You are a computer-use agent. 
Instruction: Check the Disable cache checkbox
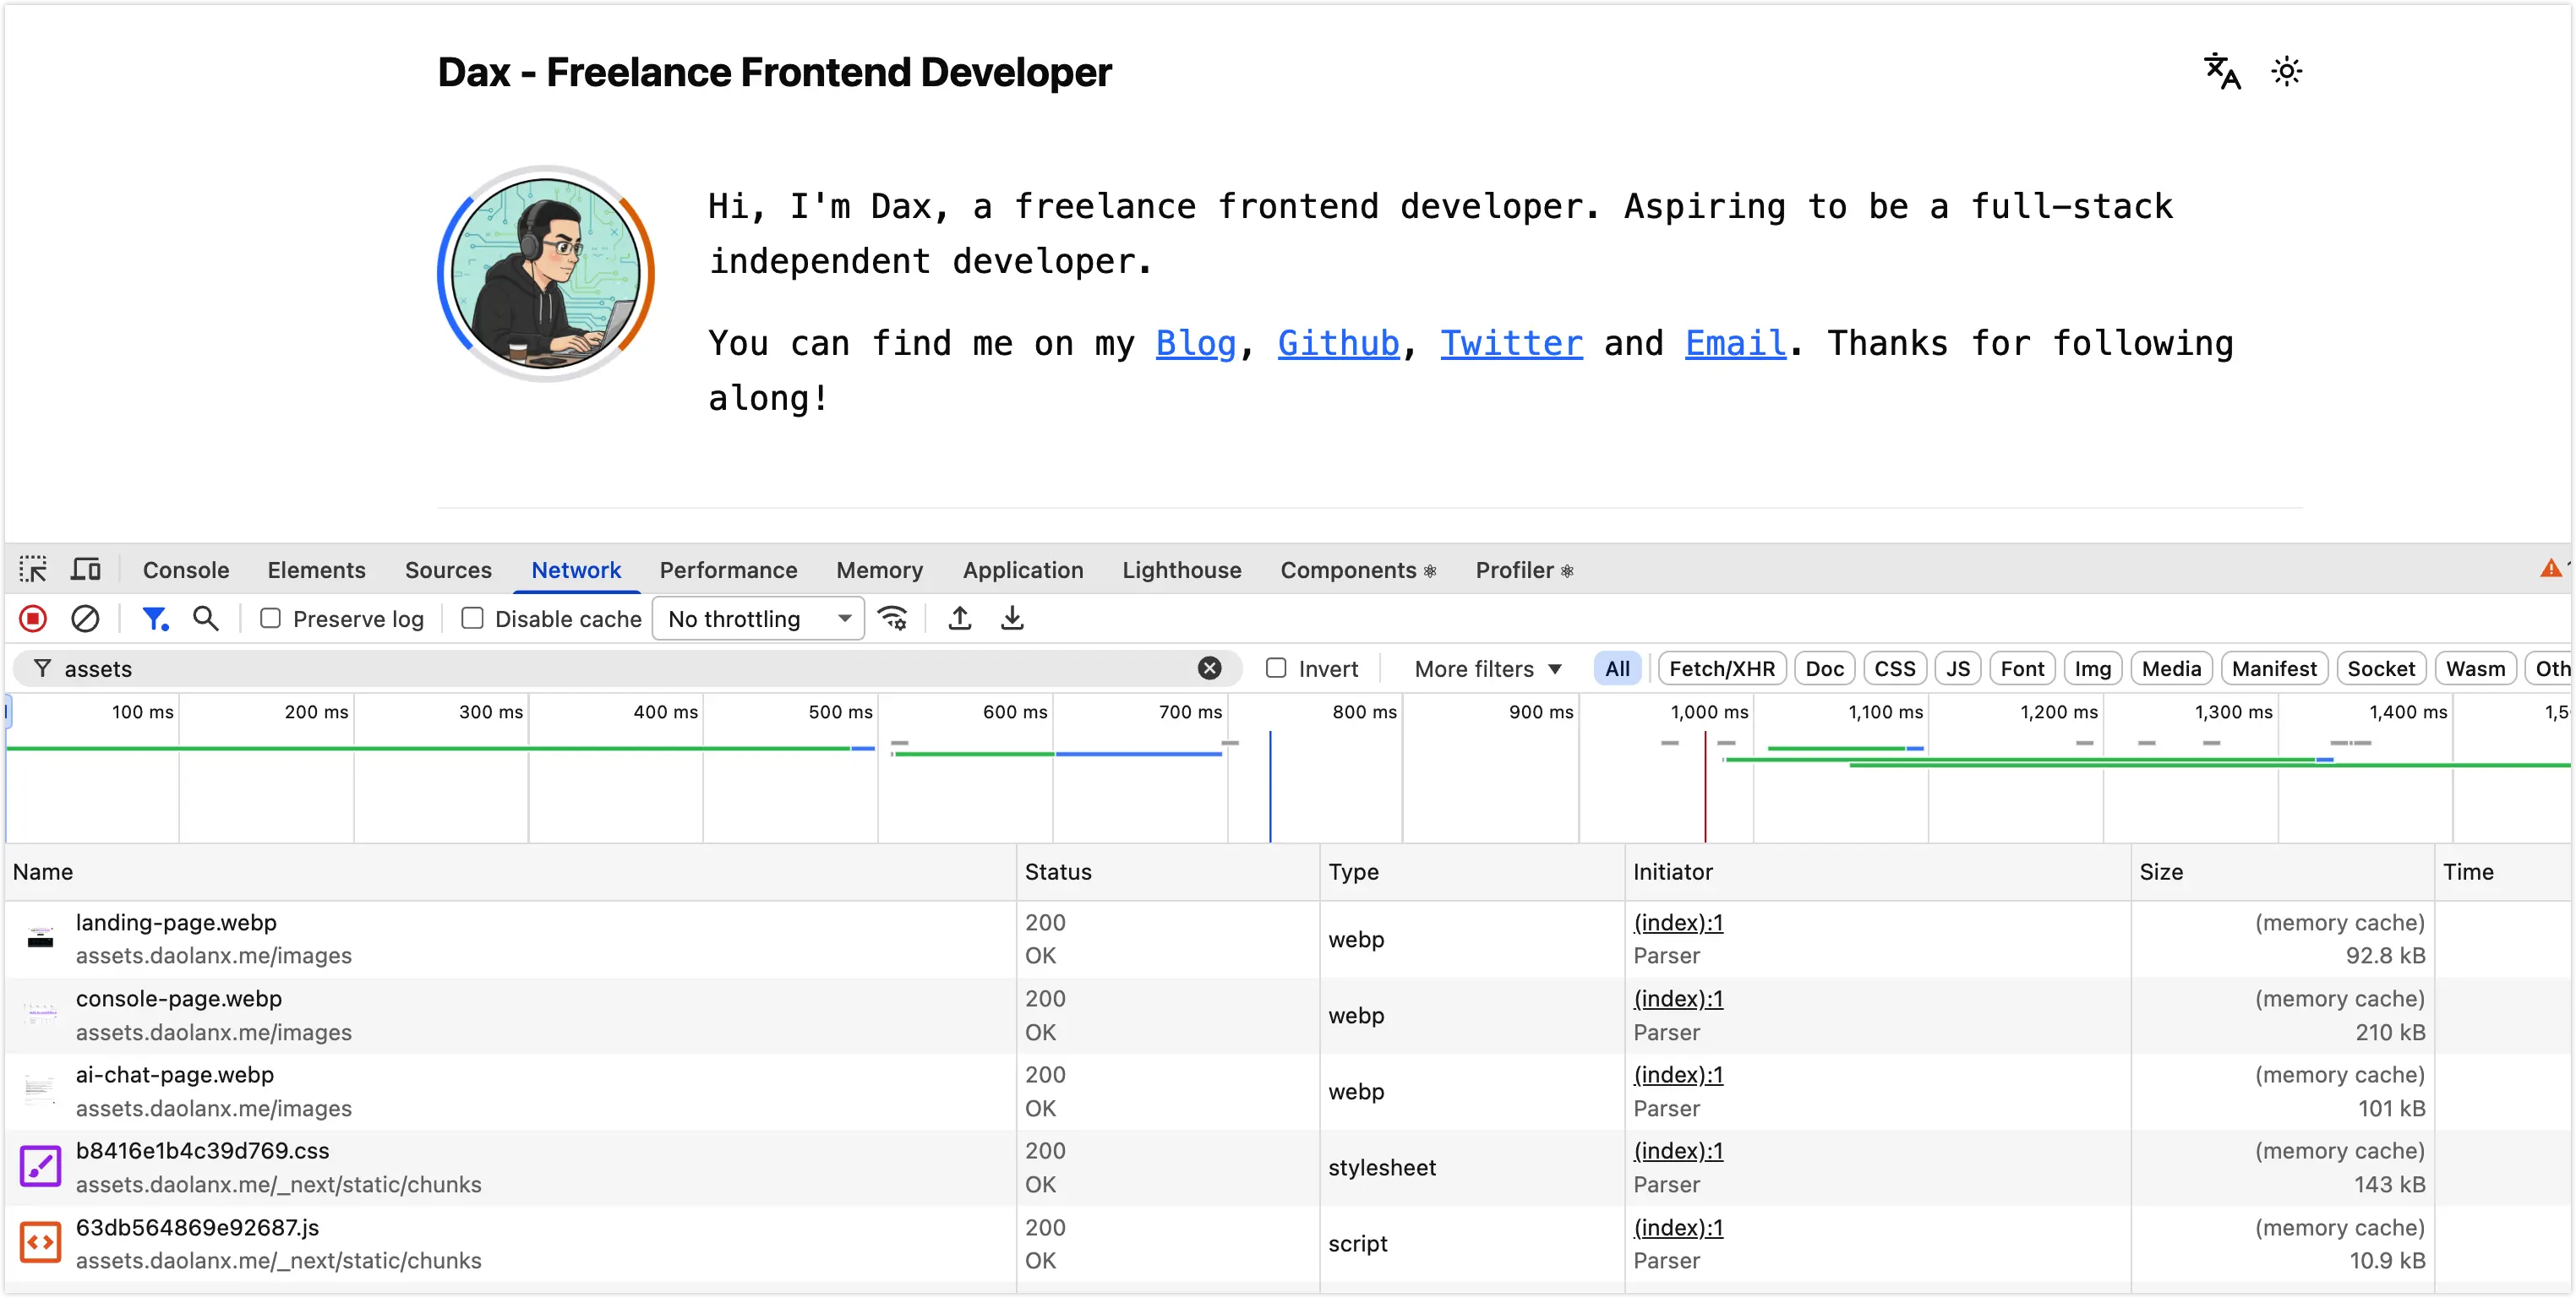[x=472, y=619]
